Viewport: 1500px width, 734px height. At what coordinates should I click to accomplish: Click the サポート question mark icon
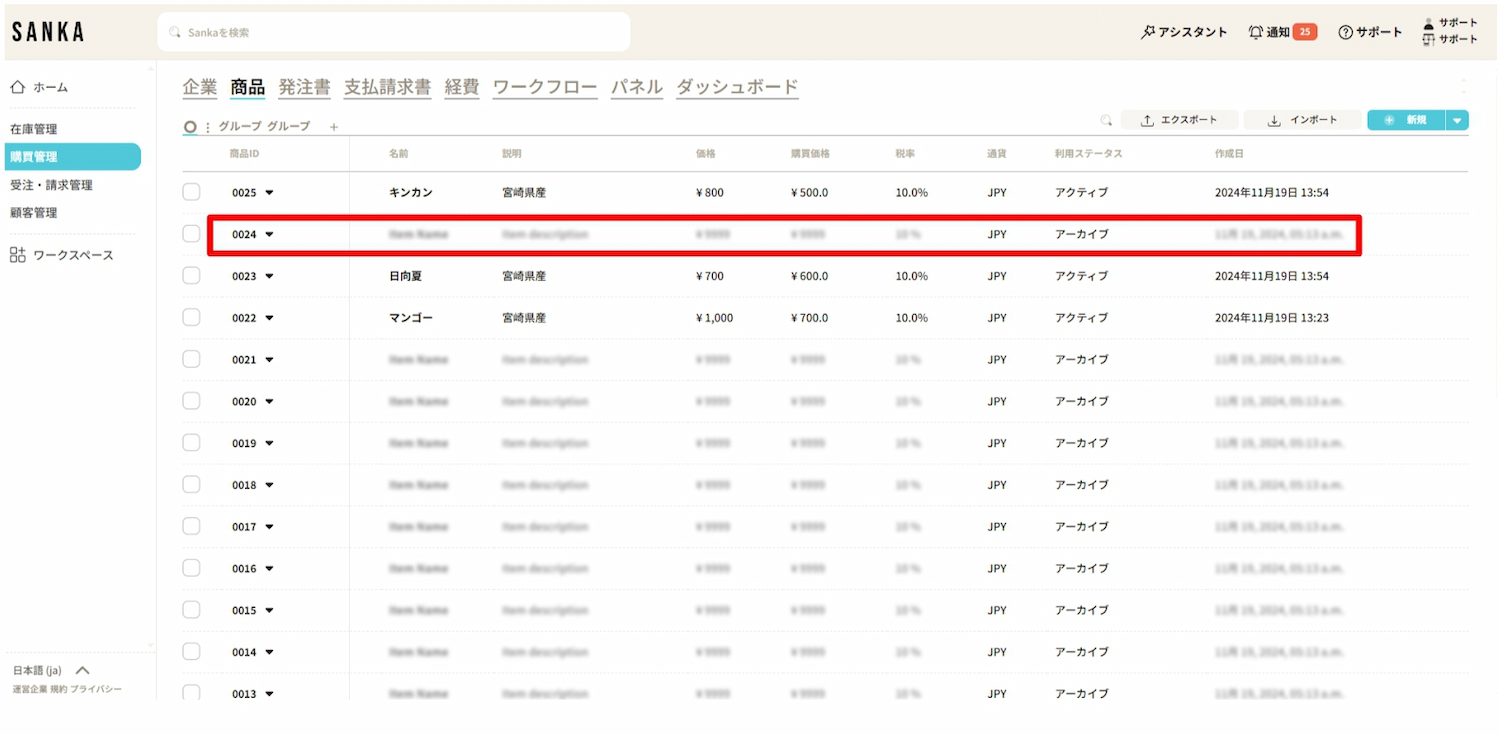[x=1346, y=32]
